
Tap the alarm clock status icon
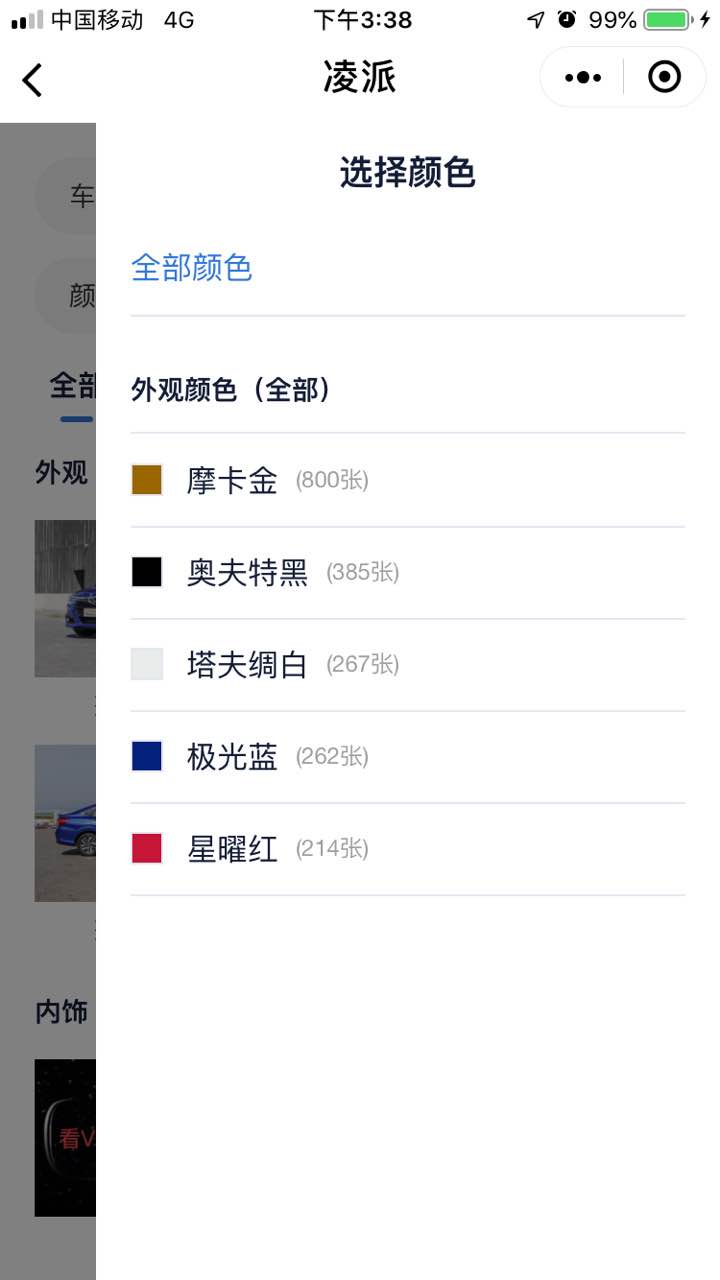567,19
